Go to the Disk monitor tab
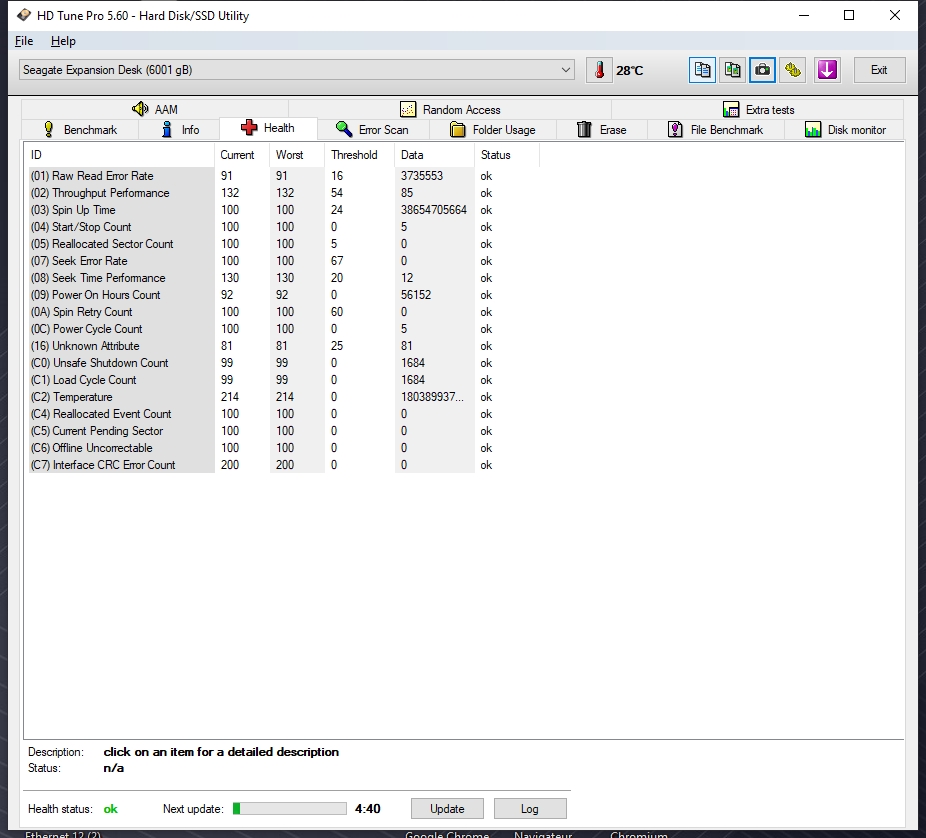926x838 pixels. point(845,130)
